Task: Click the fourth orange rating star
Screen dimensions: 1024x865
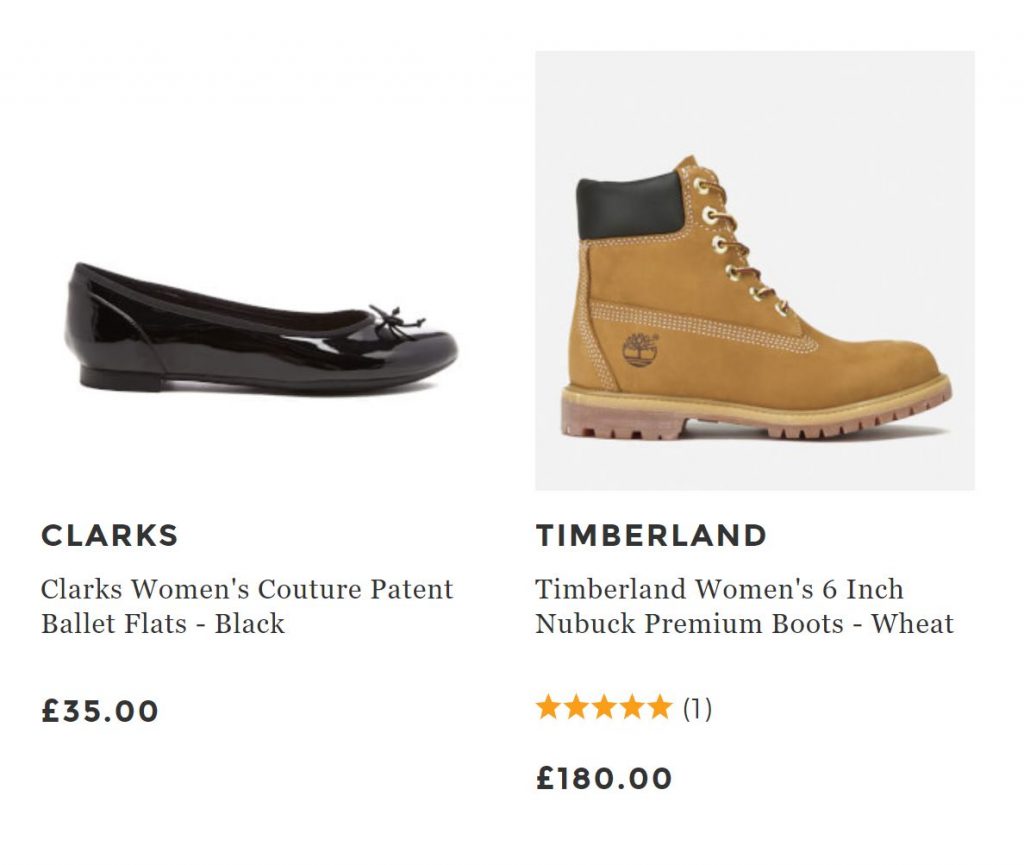Action: pyautogui.click(x=631, y=709)
